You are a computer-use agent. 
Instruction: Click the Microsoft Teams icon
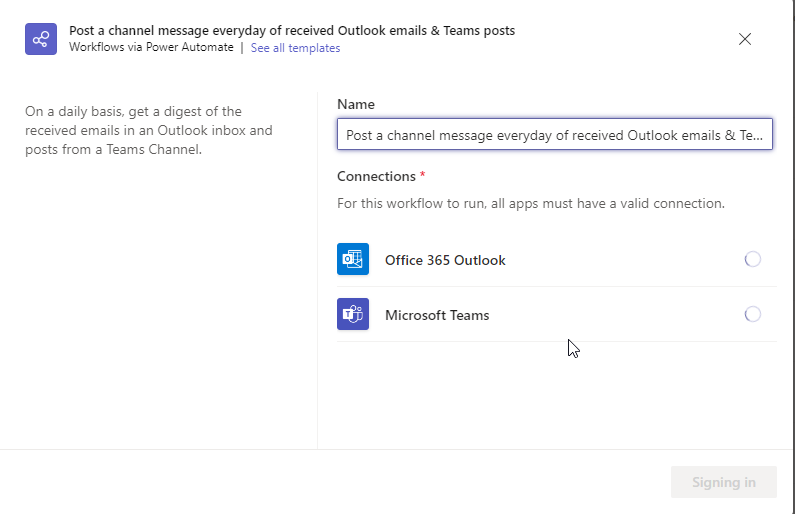click(353, 314)
